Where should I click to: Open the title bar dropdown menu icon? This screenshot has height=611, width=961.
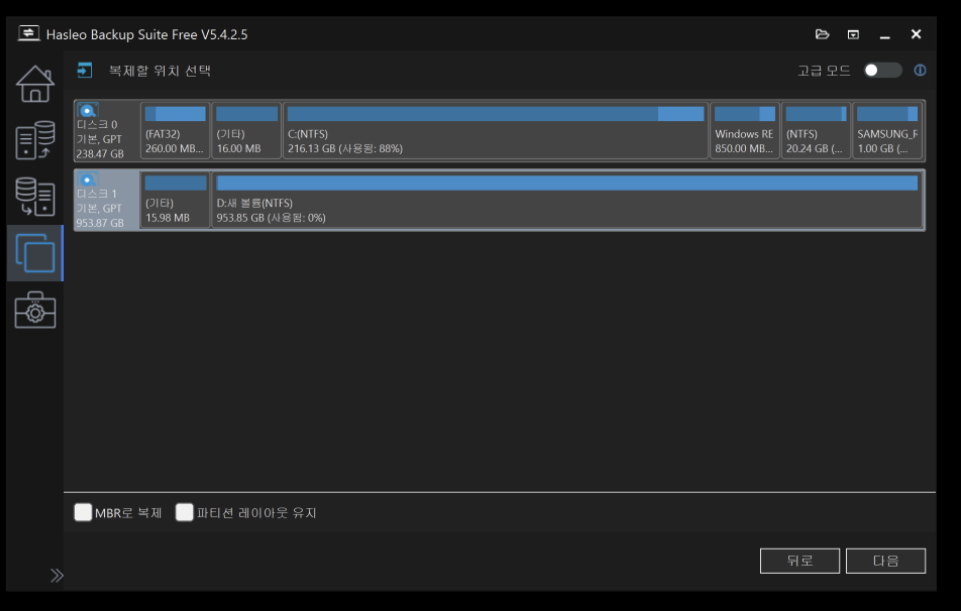tap(853, 34)
